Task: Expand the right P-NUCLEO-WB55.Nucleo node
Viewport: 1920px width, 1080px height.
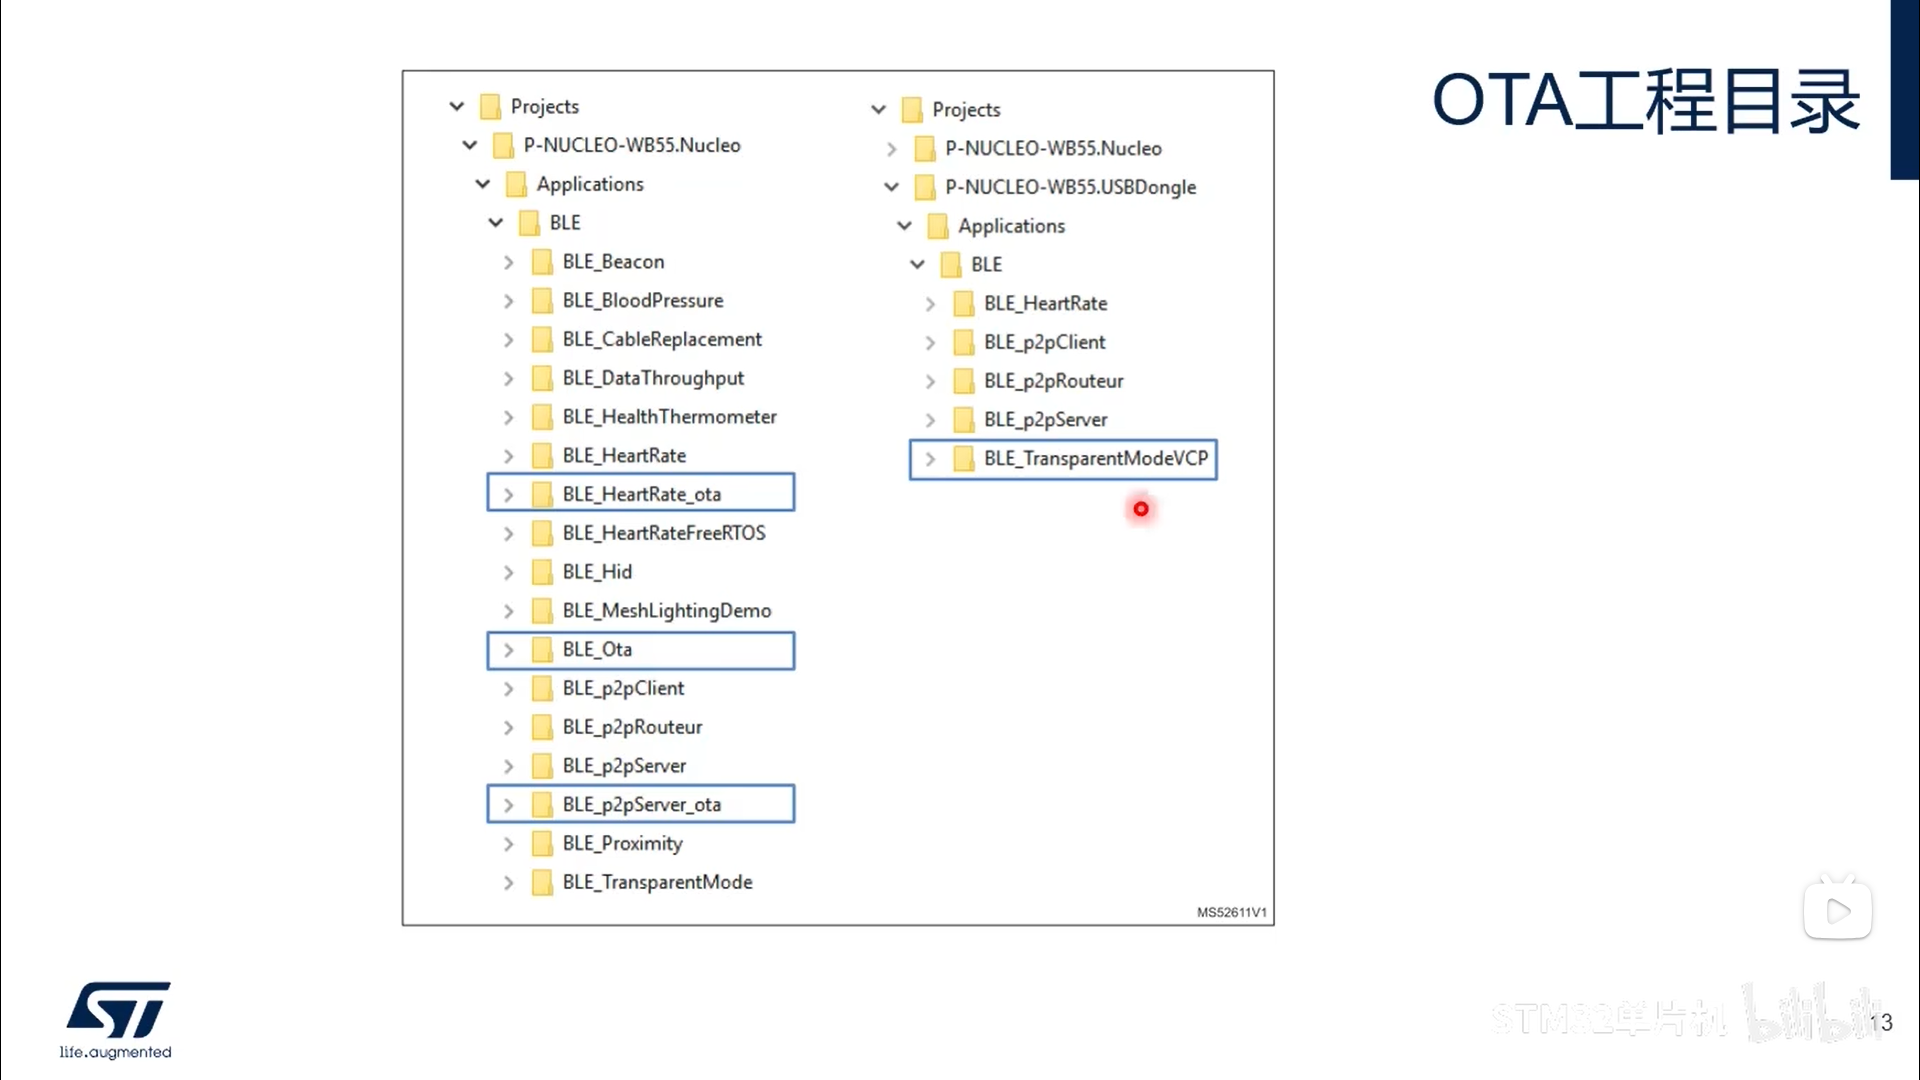Action: point(891,149)
